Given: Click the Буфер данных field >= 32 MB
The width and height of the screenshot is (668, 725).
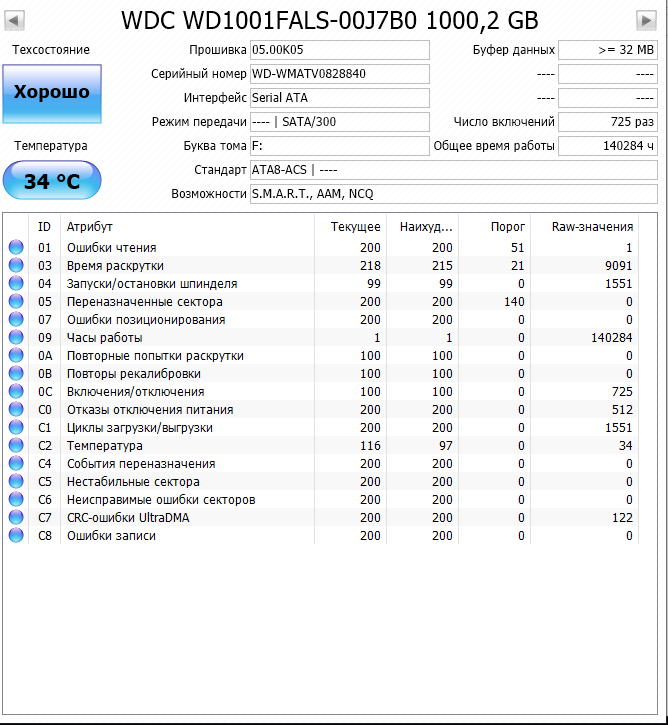Looking at the screenshot, I should (608, 50).
